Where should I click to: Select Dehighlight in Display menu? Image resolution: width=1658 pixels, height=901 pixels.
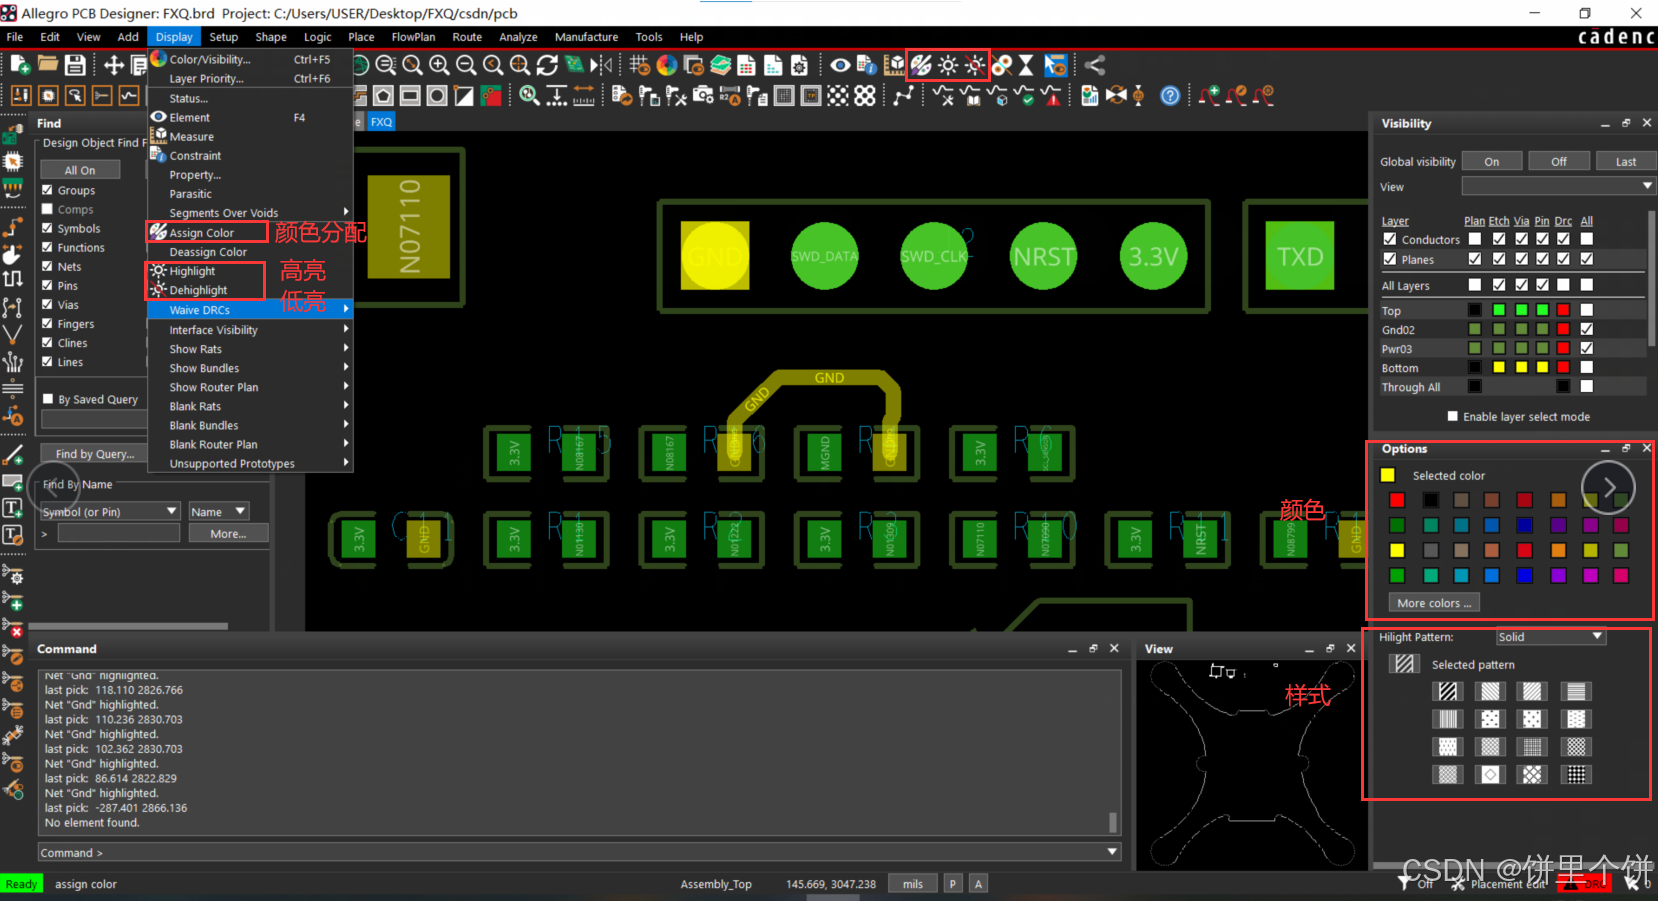199,290
